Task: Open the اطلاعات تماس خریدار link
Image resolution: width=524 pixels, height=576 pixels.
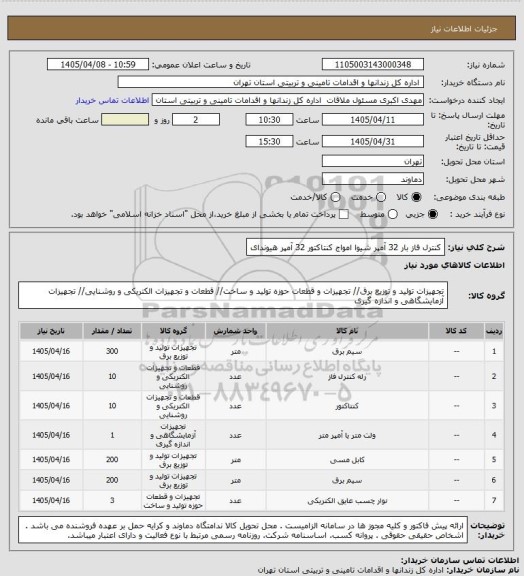Action: pyautogui.click(x=112, y=100)
